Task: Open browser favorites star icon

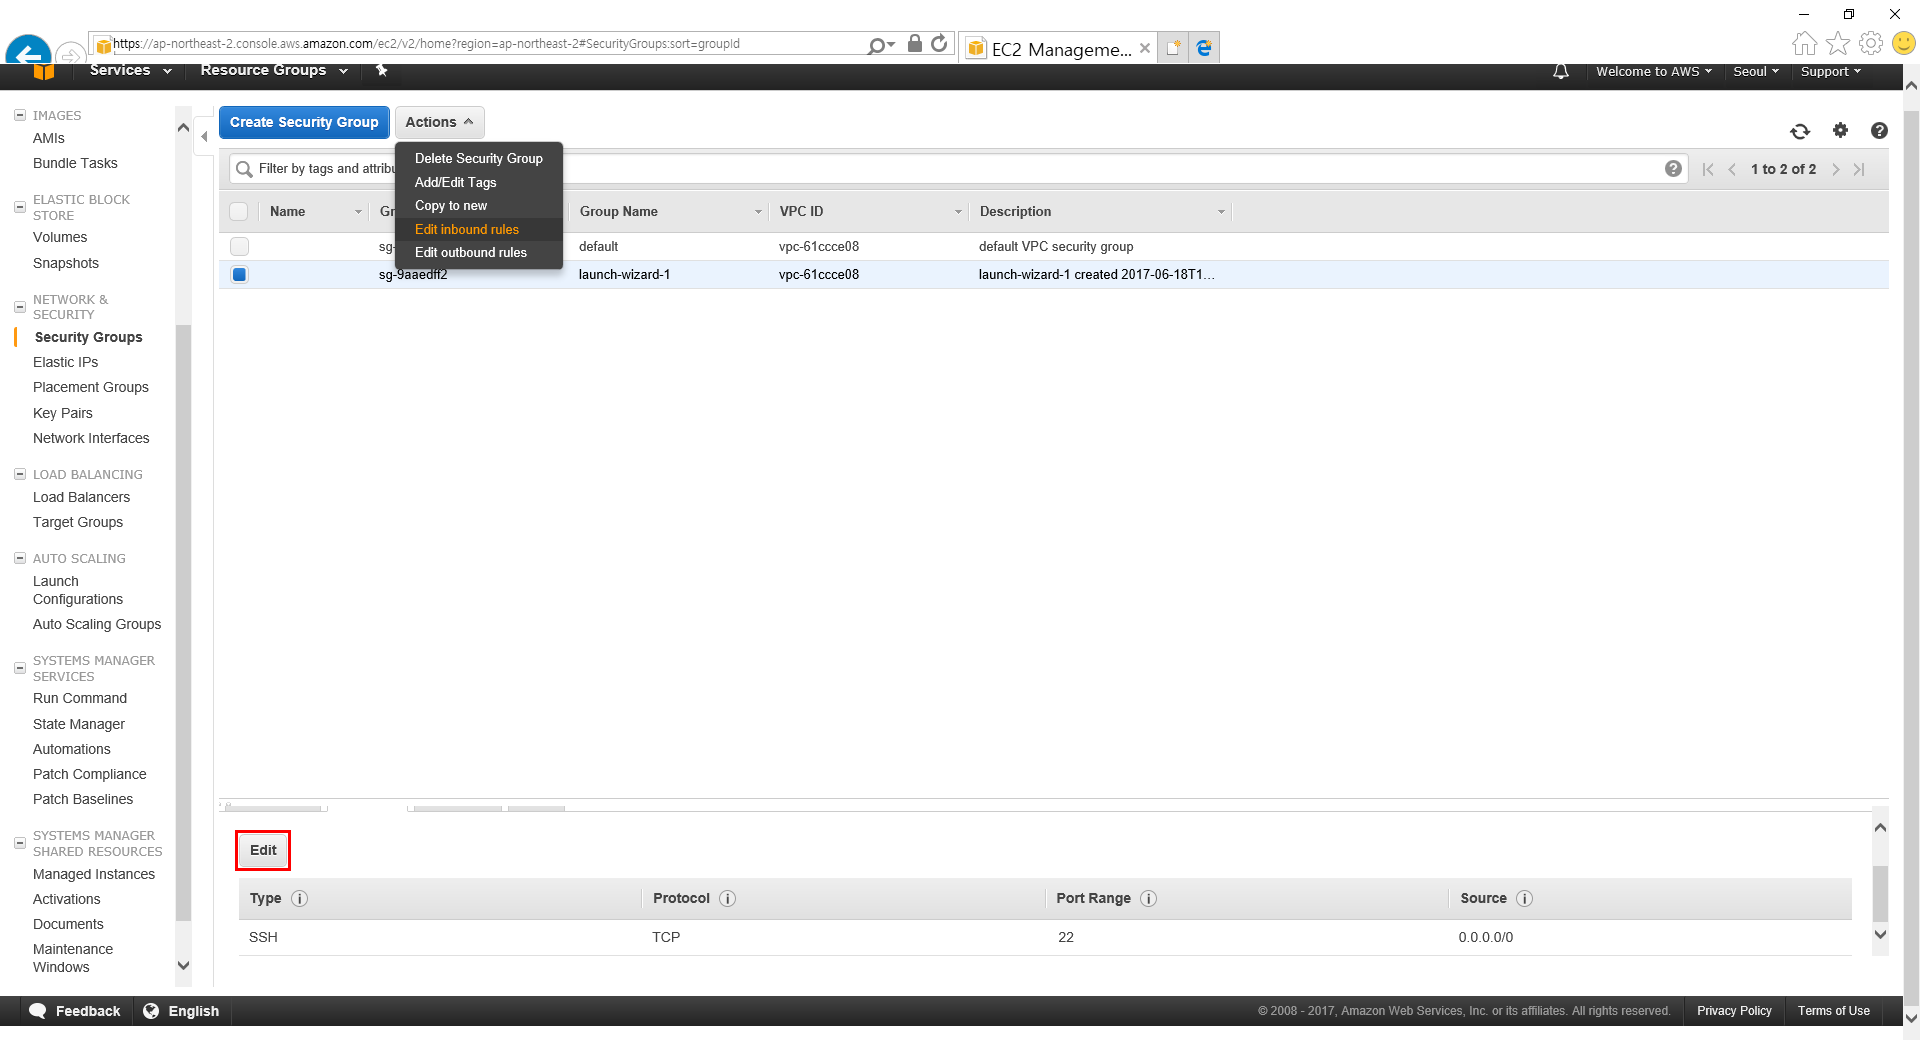Action: (x=1838, y=43)
